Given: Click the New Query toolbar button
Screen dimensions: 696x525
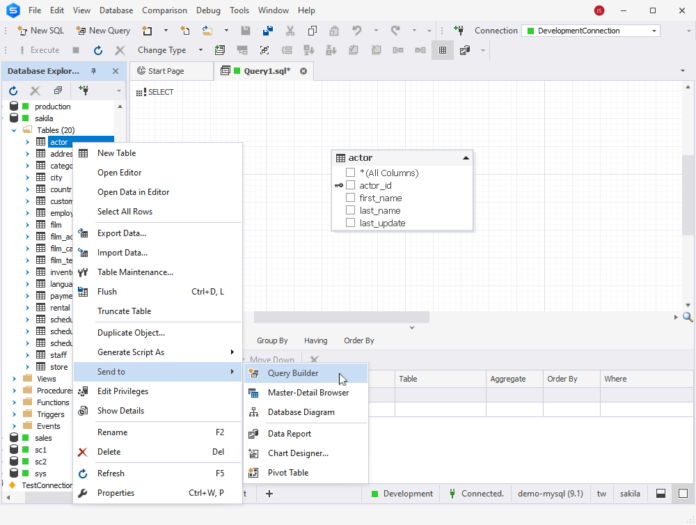Looking at the screenshot, I should pyautogui.click(x=102, y=31).
